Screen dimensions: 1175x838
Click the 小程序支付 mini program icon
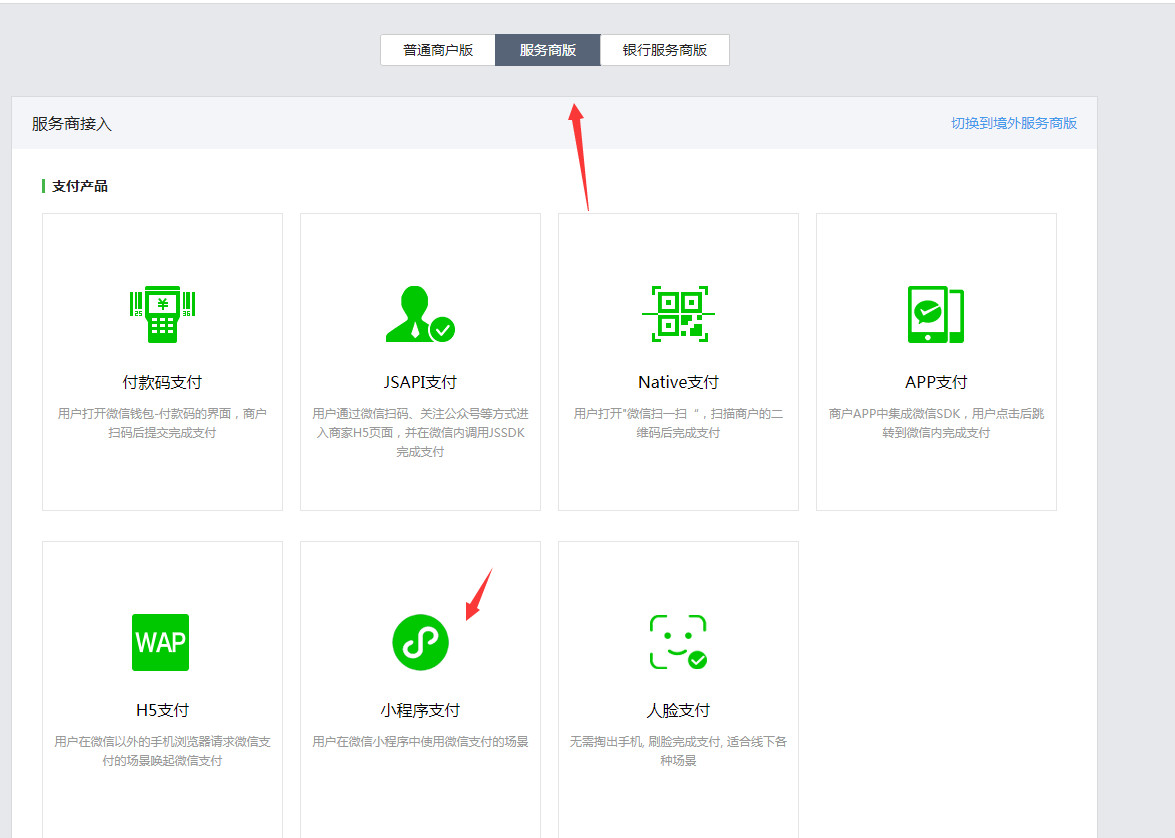[420, 642]
